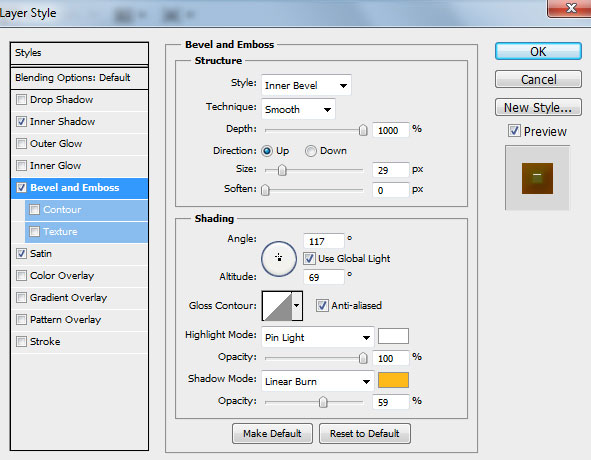Click the style preview thumbnail
591x460 pixels.
[x=537, y=178]
